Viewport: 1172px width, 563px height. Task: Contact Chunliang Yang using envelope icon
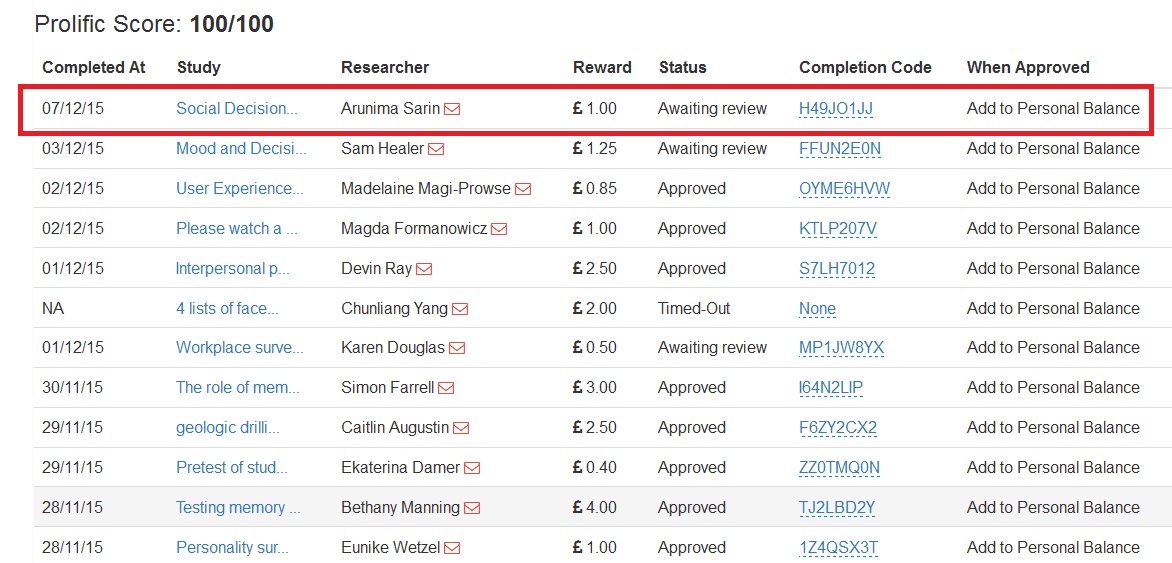coord(460,309)
